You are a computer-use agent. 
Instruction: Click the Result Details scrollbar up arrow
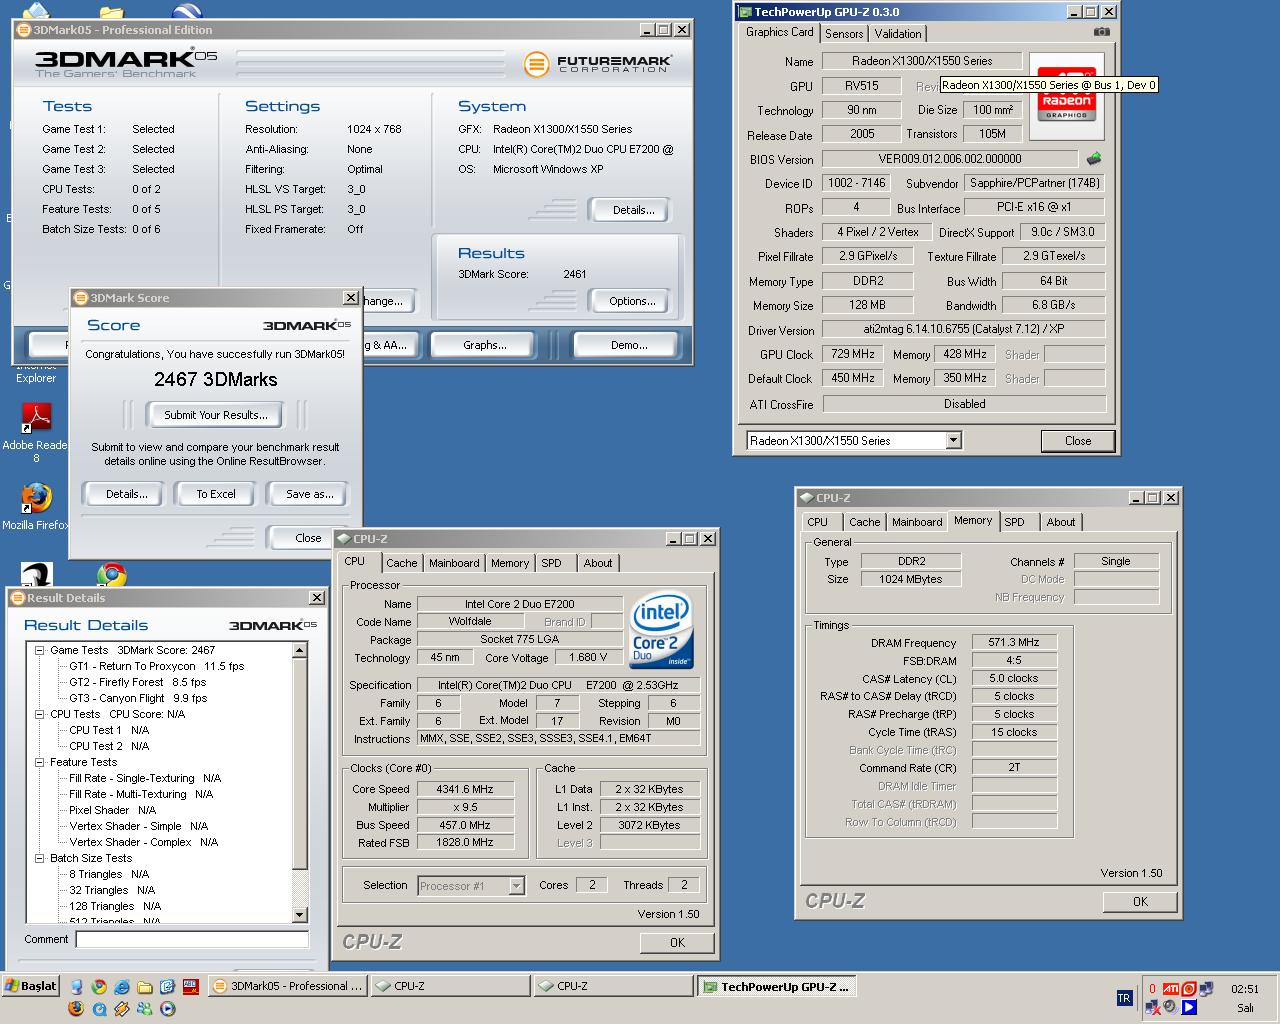pos(300,650)
